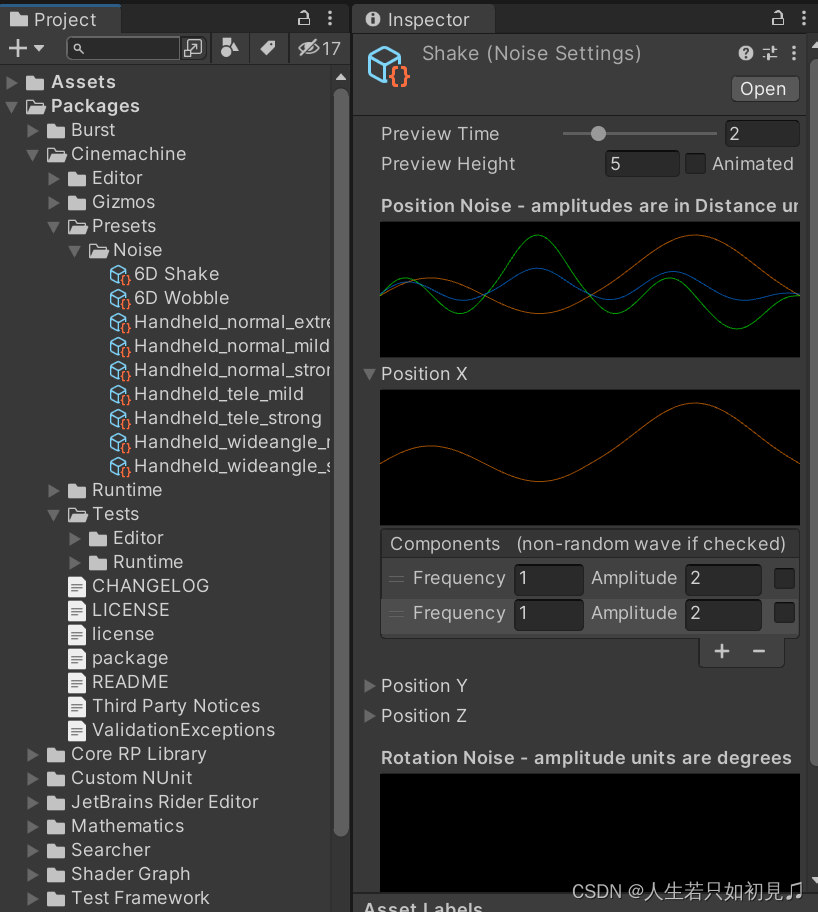This screenshot has width=818, height=912.
Task: Click second row Amplitude field
Action: 723,614
